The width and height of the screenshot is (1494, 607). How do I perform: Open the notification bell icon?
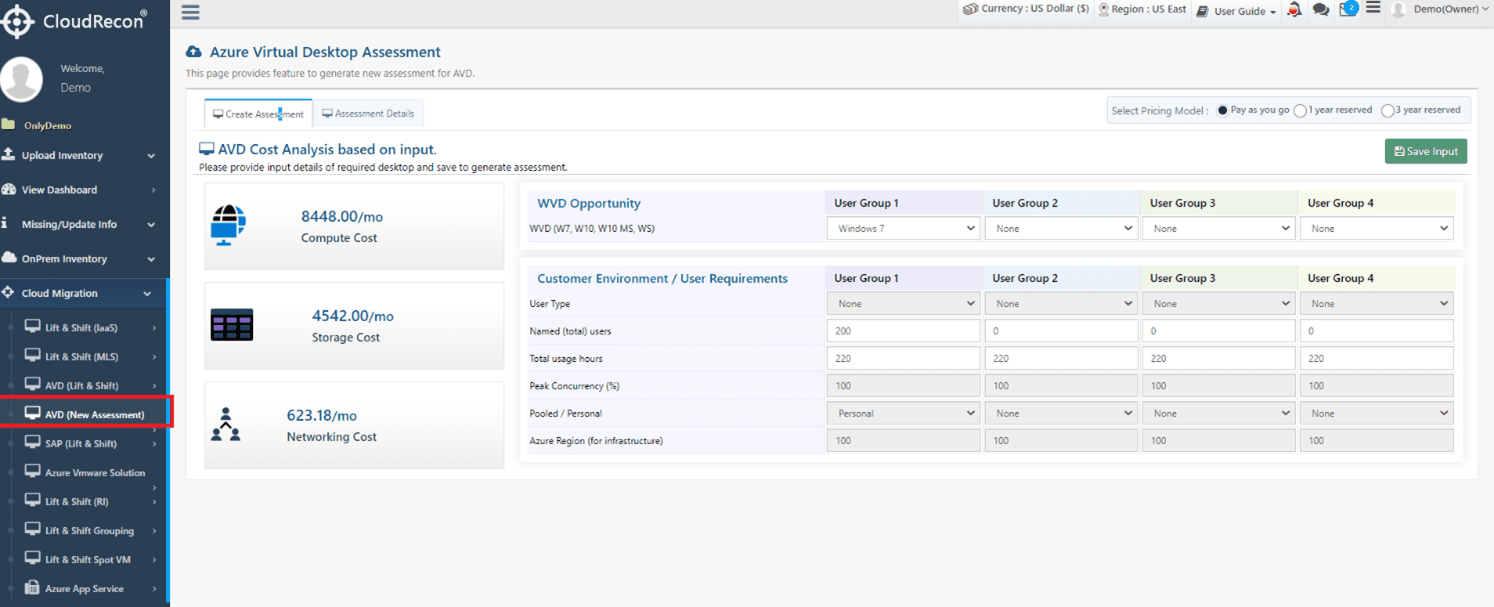click(1294, 10)
